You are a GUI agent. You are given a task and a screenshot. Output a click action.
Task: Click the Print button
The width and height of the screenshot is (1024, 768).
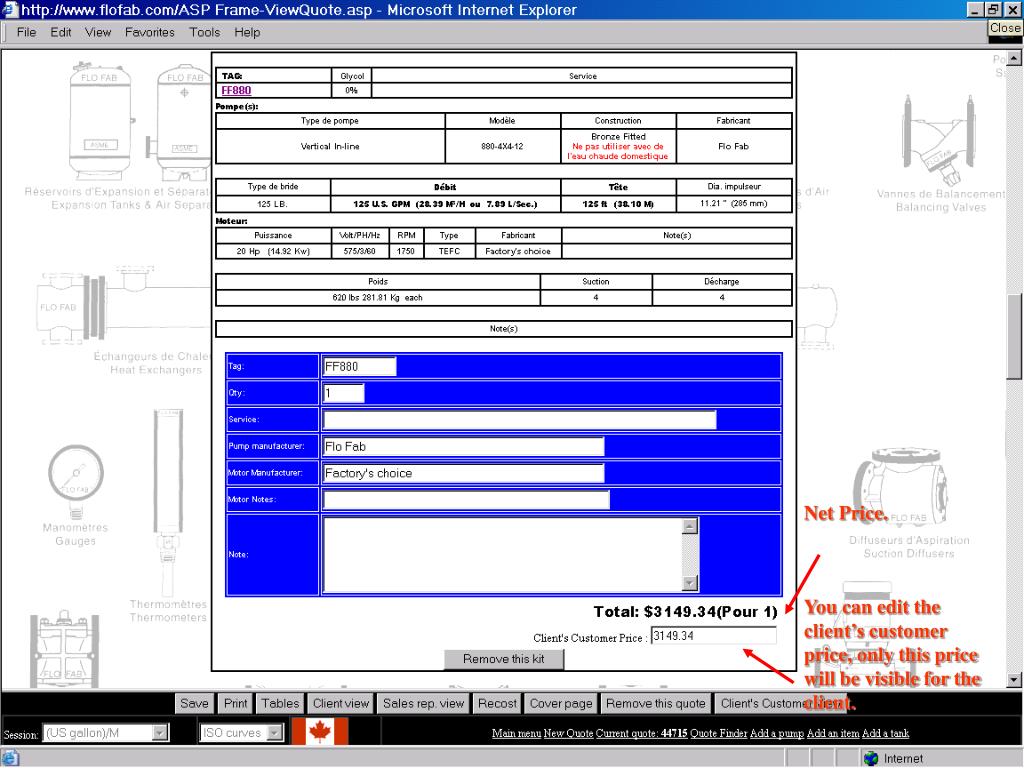pyautogui.click(x=235, y=703)
